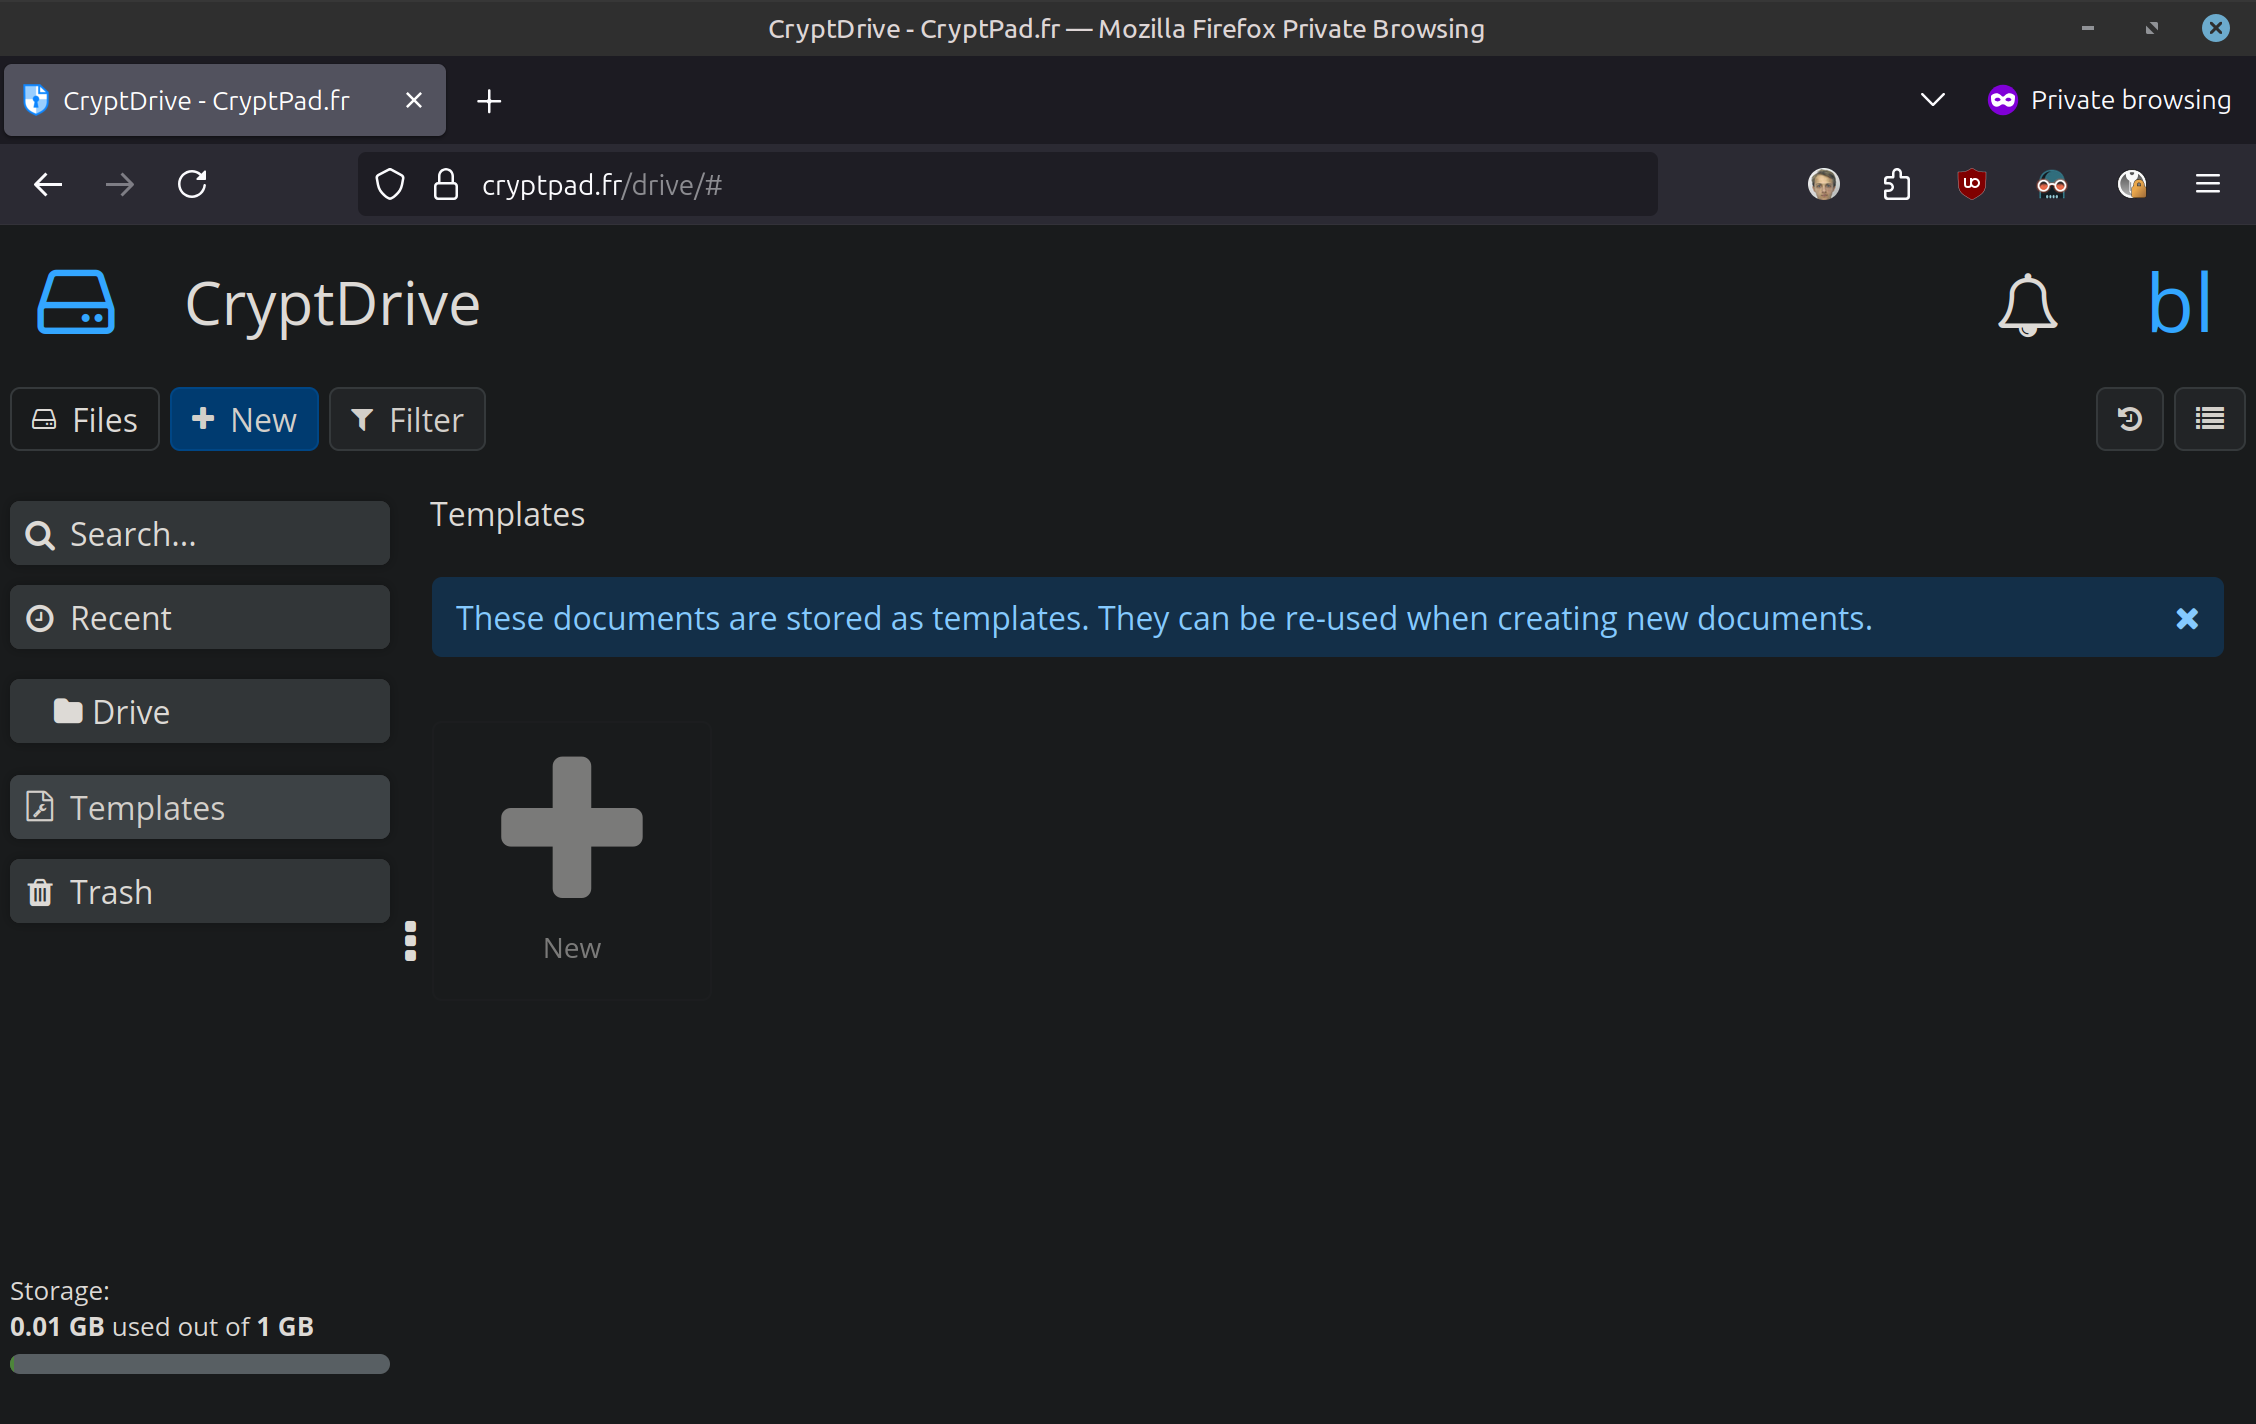
Task: Open the user account menu 'bl'
Action: 2179,304
